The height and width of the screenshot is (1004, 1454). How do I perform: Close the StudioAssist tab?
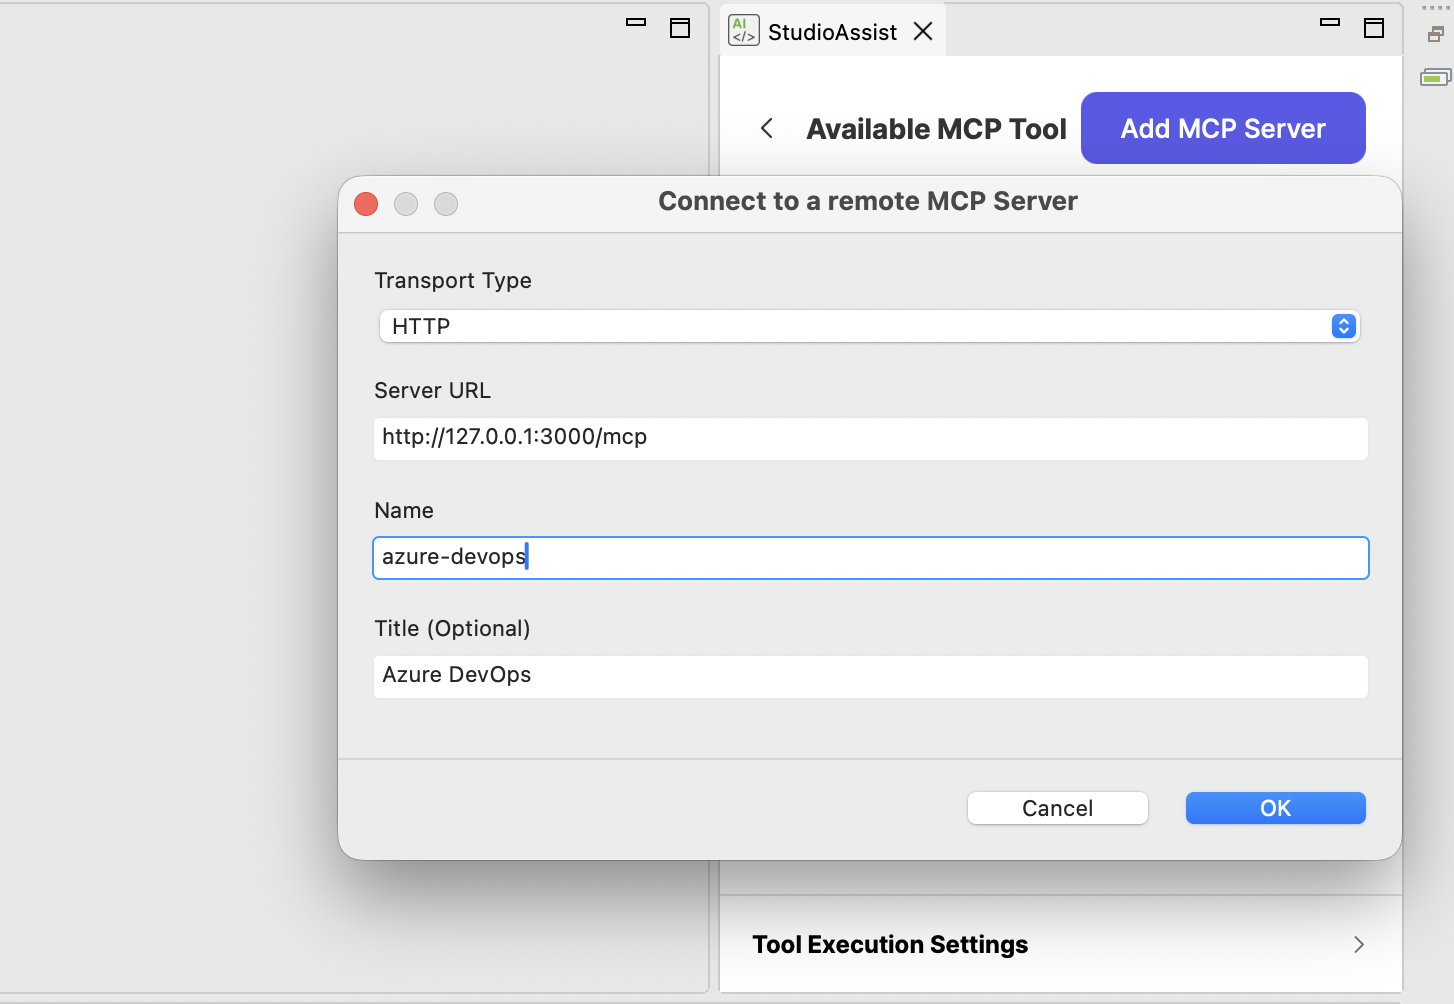[x=922, y=31]
